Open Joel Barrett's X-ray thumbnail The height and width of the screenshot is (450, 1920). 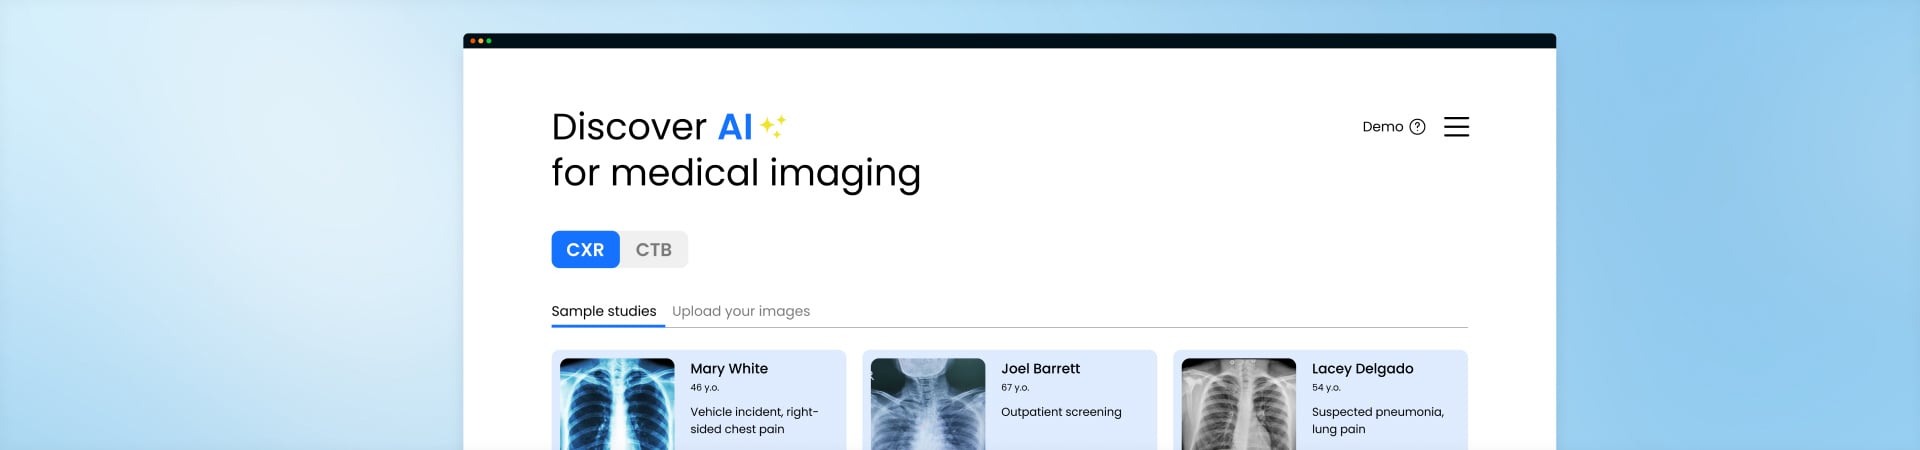point(928,404)
